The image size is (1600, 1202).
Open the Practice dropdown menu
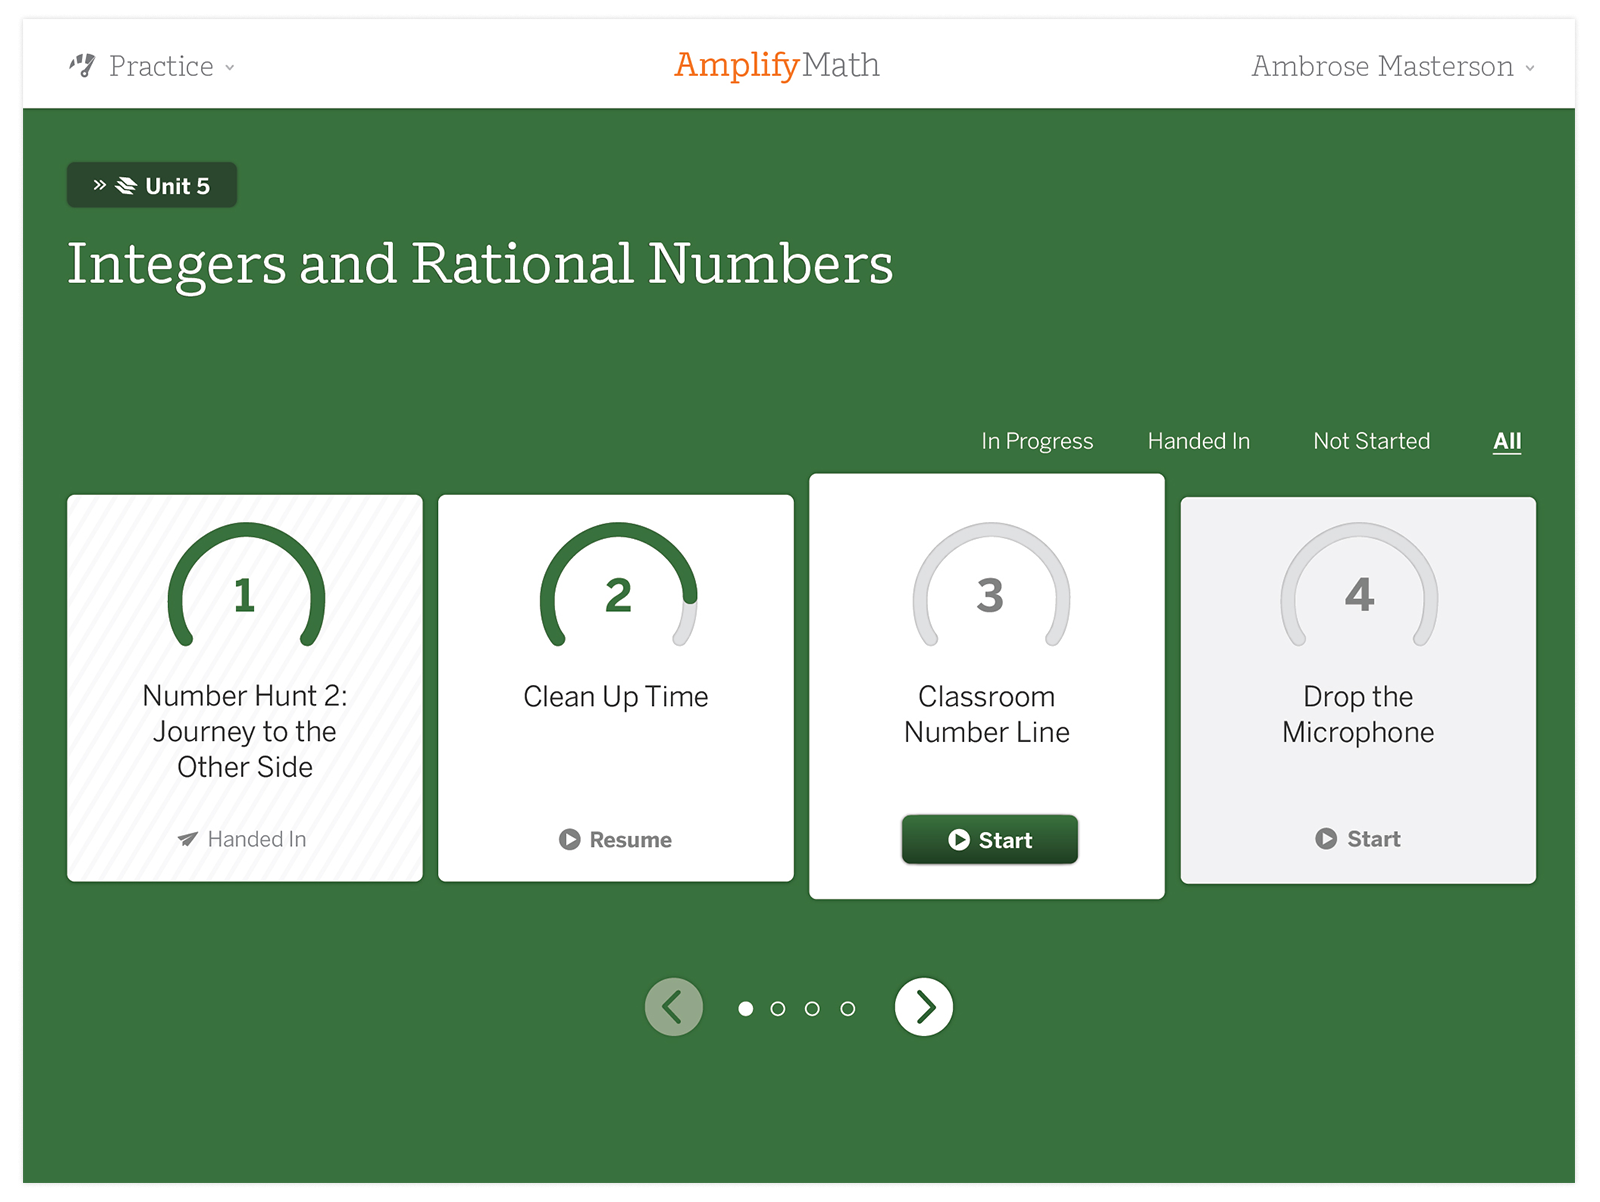(x=152, y=66)
